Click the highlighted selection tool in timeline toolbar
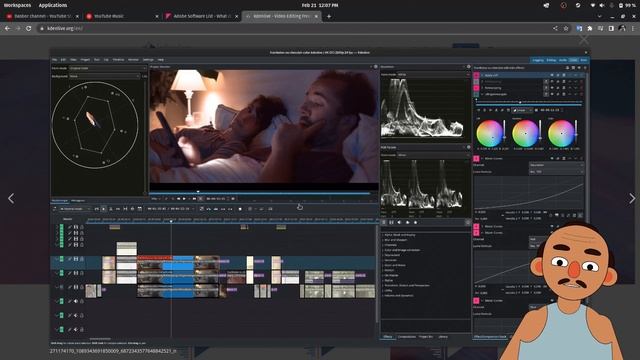The image size is (640, 360). coord(104,209)
